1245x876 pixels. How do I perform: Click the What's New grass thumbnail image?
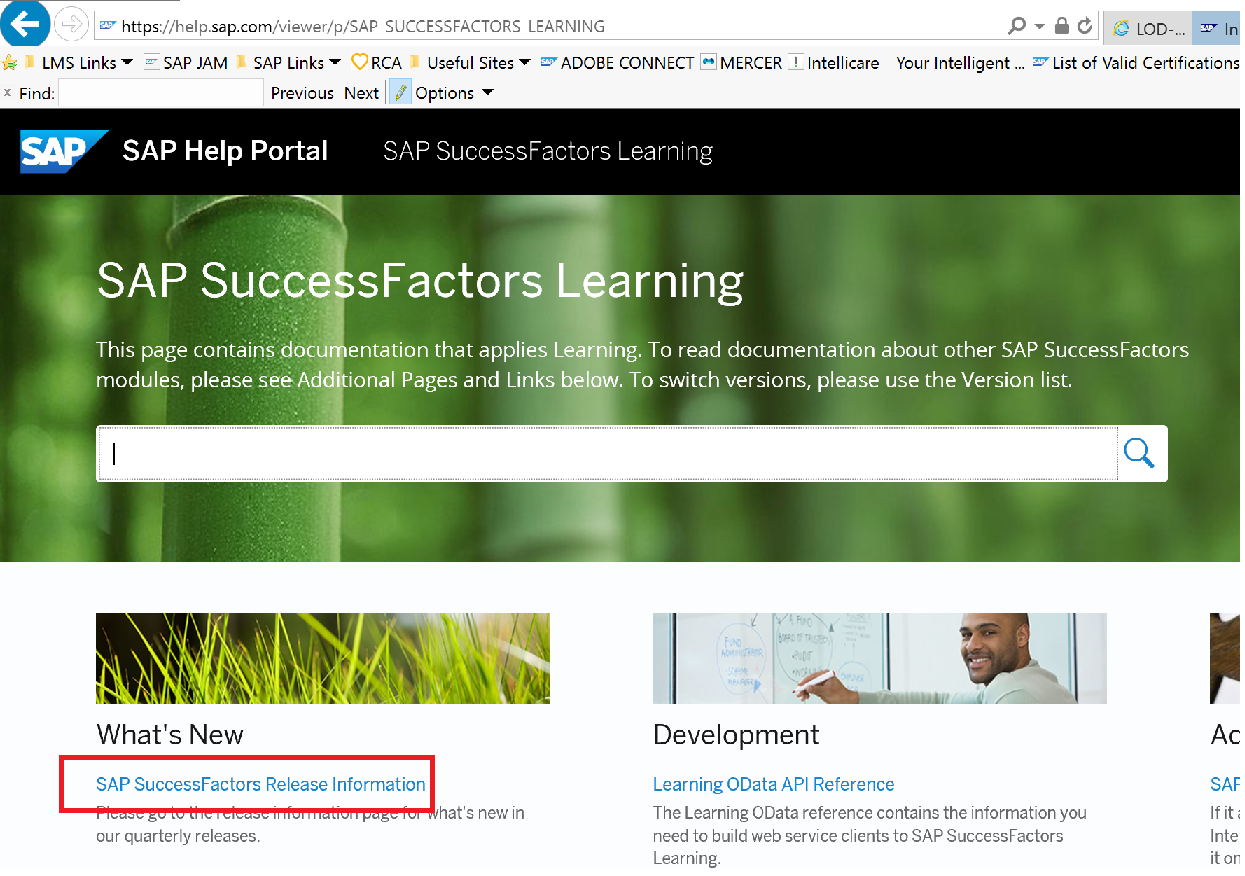tap(323, 659)
